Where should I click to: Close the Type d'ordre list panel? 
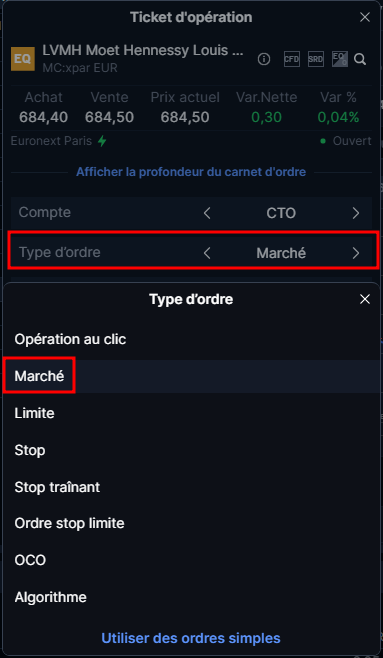pos(365,299)
